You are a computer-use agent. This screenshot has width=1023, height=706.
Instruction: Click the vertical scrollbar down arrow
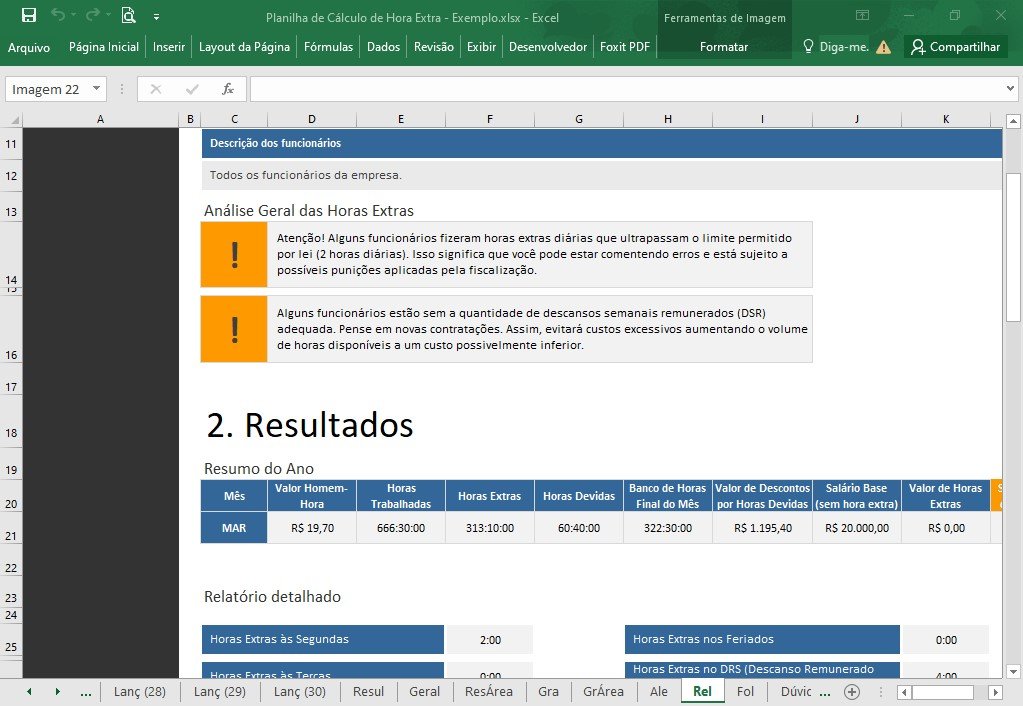coord(1013,671)
